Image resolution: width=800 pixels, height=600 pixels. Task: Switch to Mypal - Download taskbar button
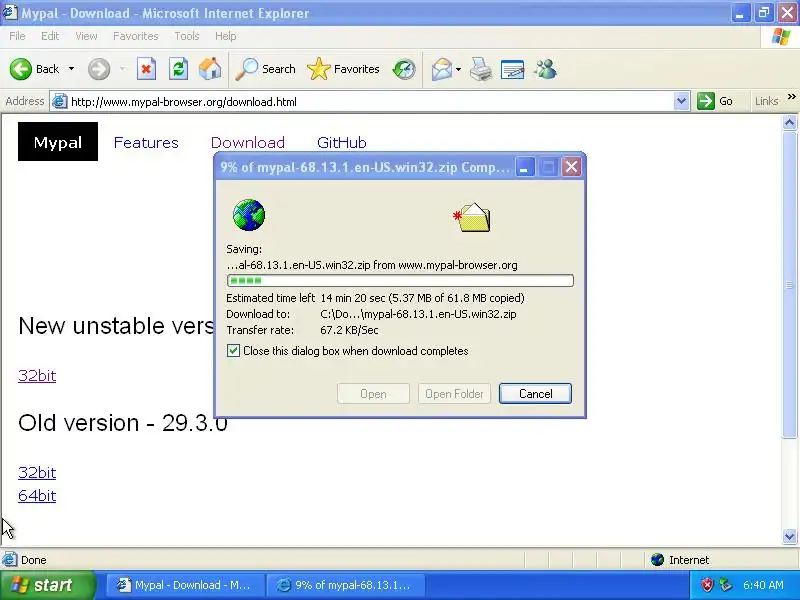pos(186,585)
